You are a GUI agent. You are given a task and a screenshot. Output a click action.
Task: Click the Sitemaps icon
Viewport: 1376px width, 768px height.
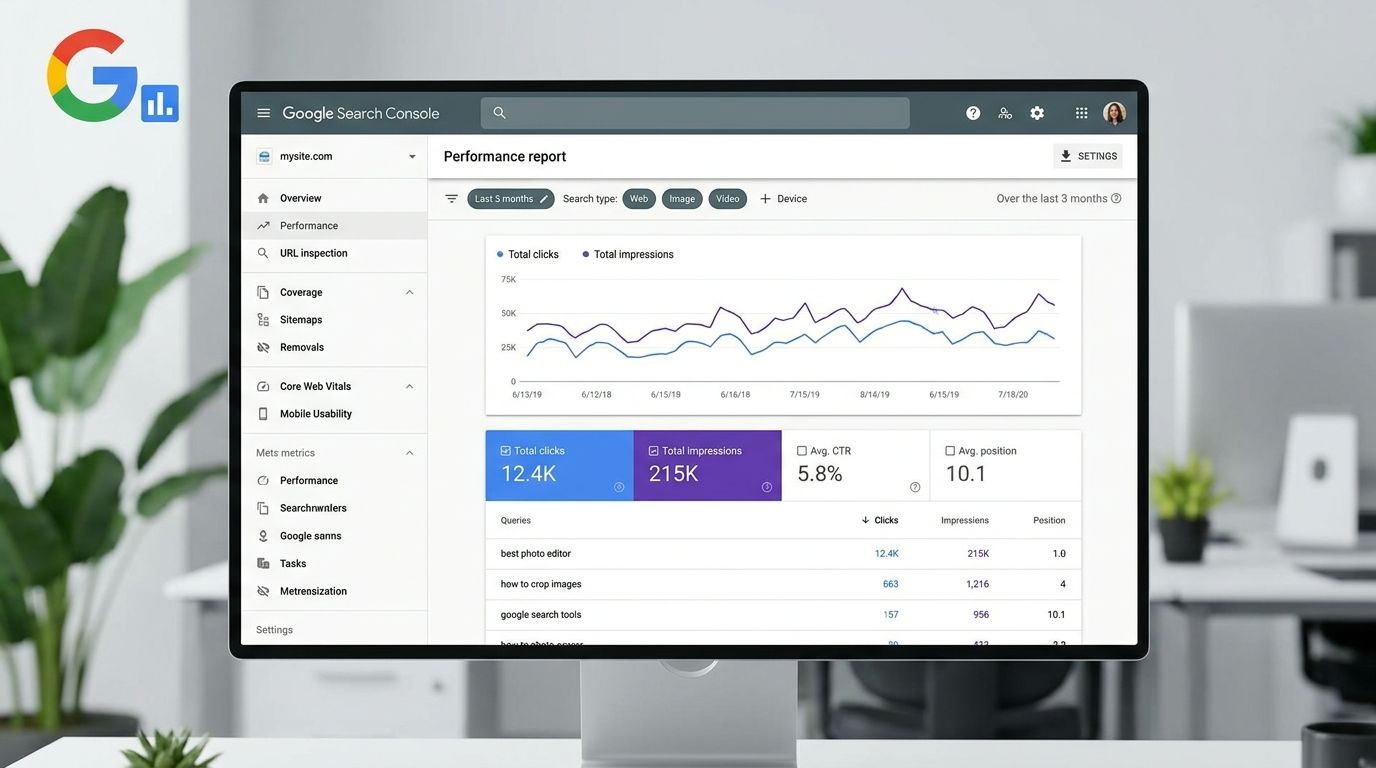(x=263, y=320)
